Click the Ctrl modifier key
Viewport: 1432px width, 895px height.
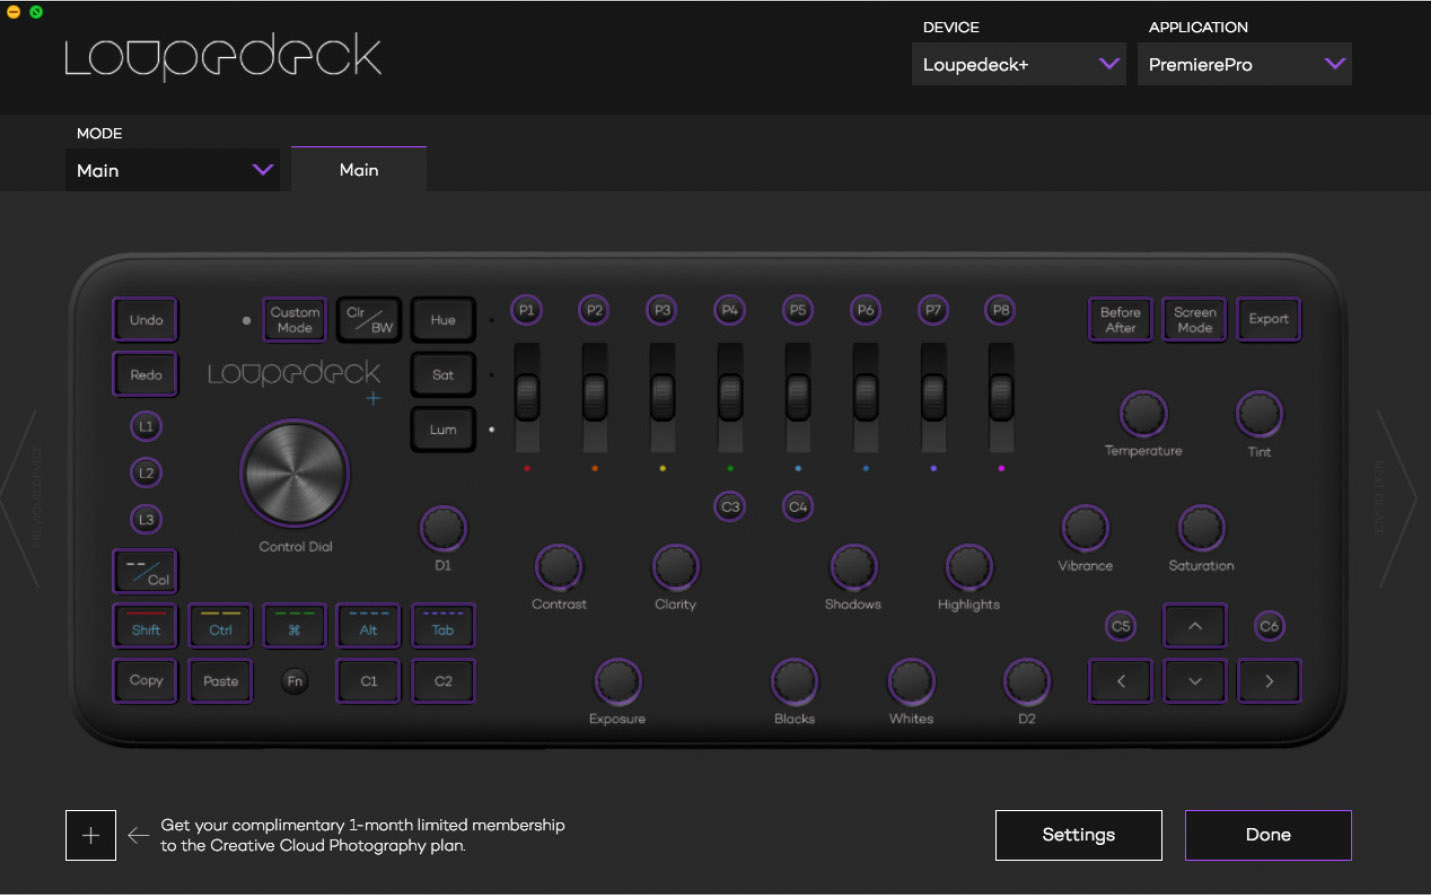pyautogui.click(x=220, y=626)
